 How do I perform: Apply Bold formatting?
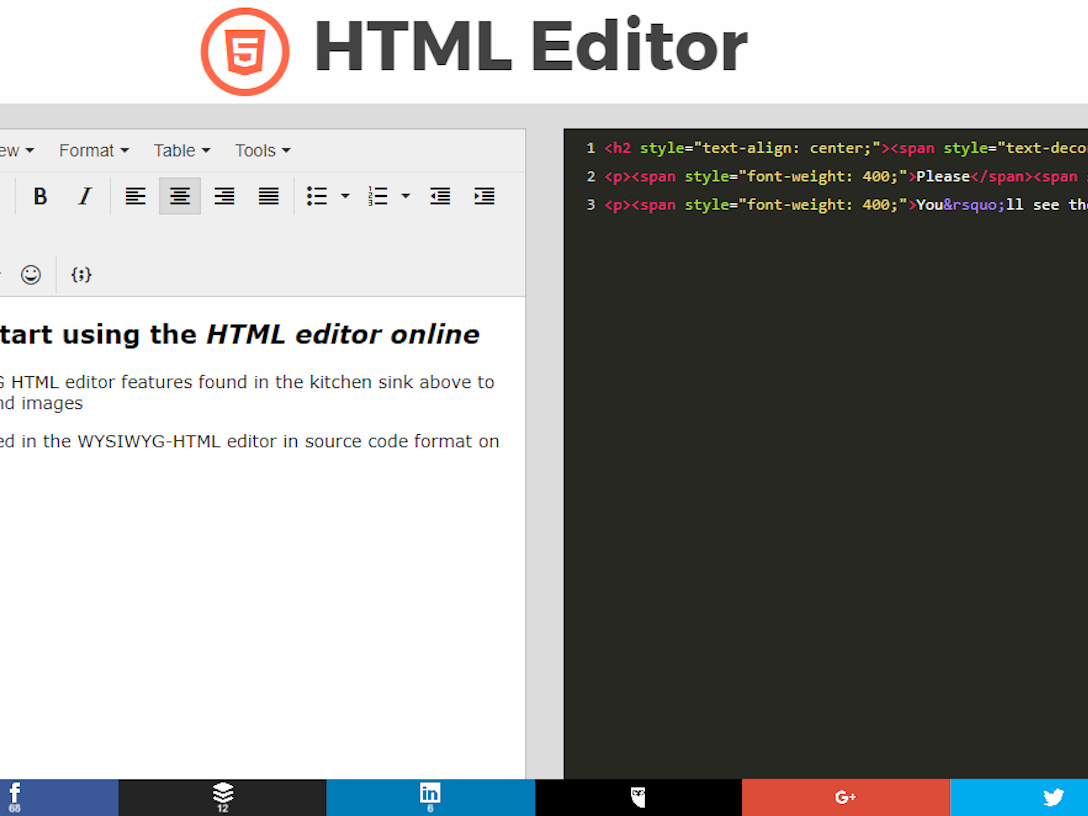coord(40,196)
